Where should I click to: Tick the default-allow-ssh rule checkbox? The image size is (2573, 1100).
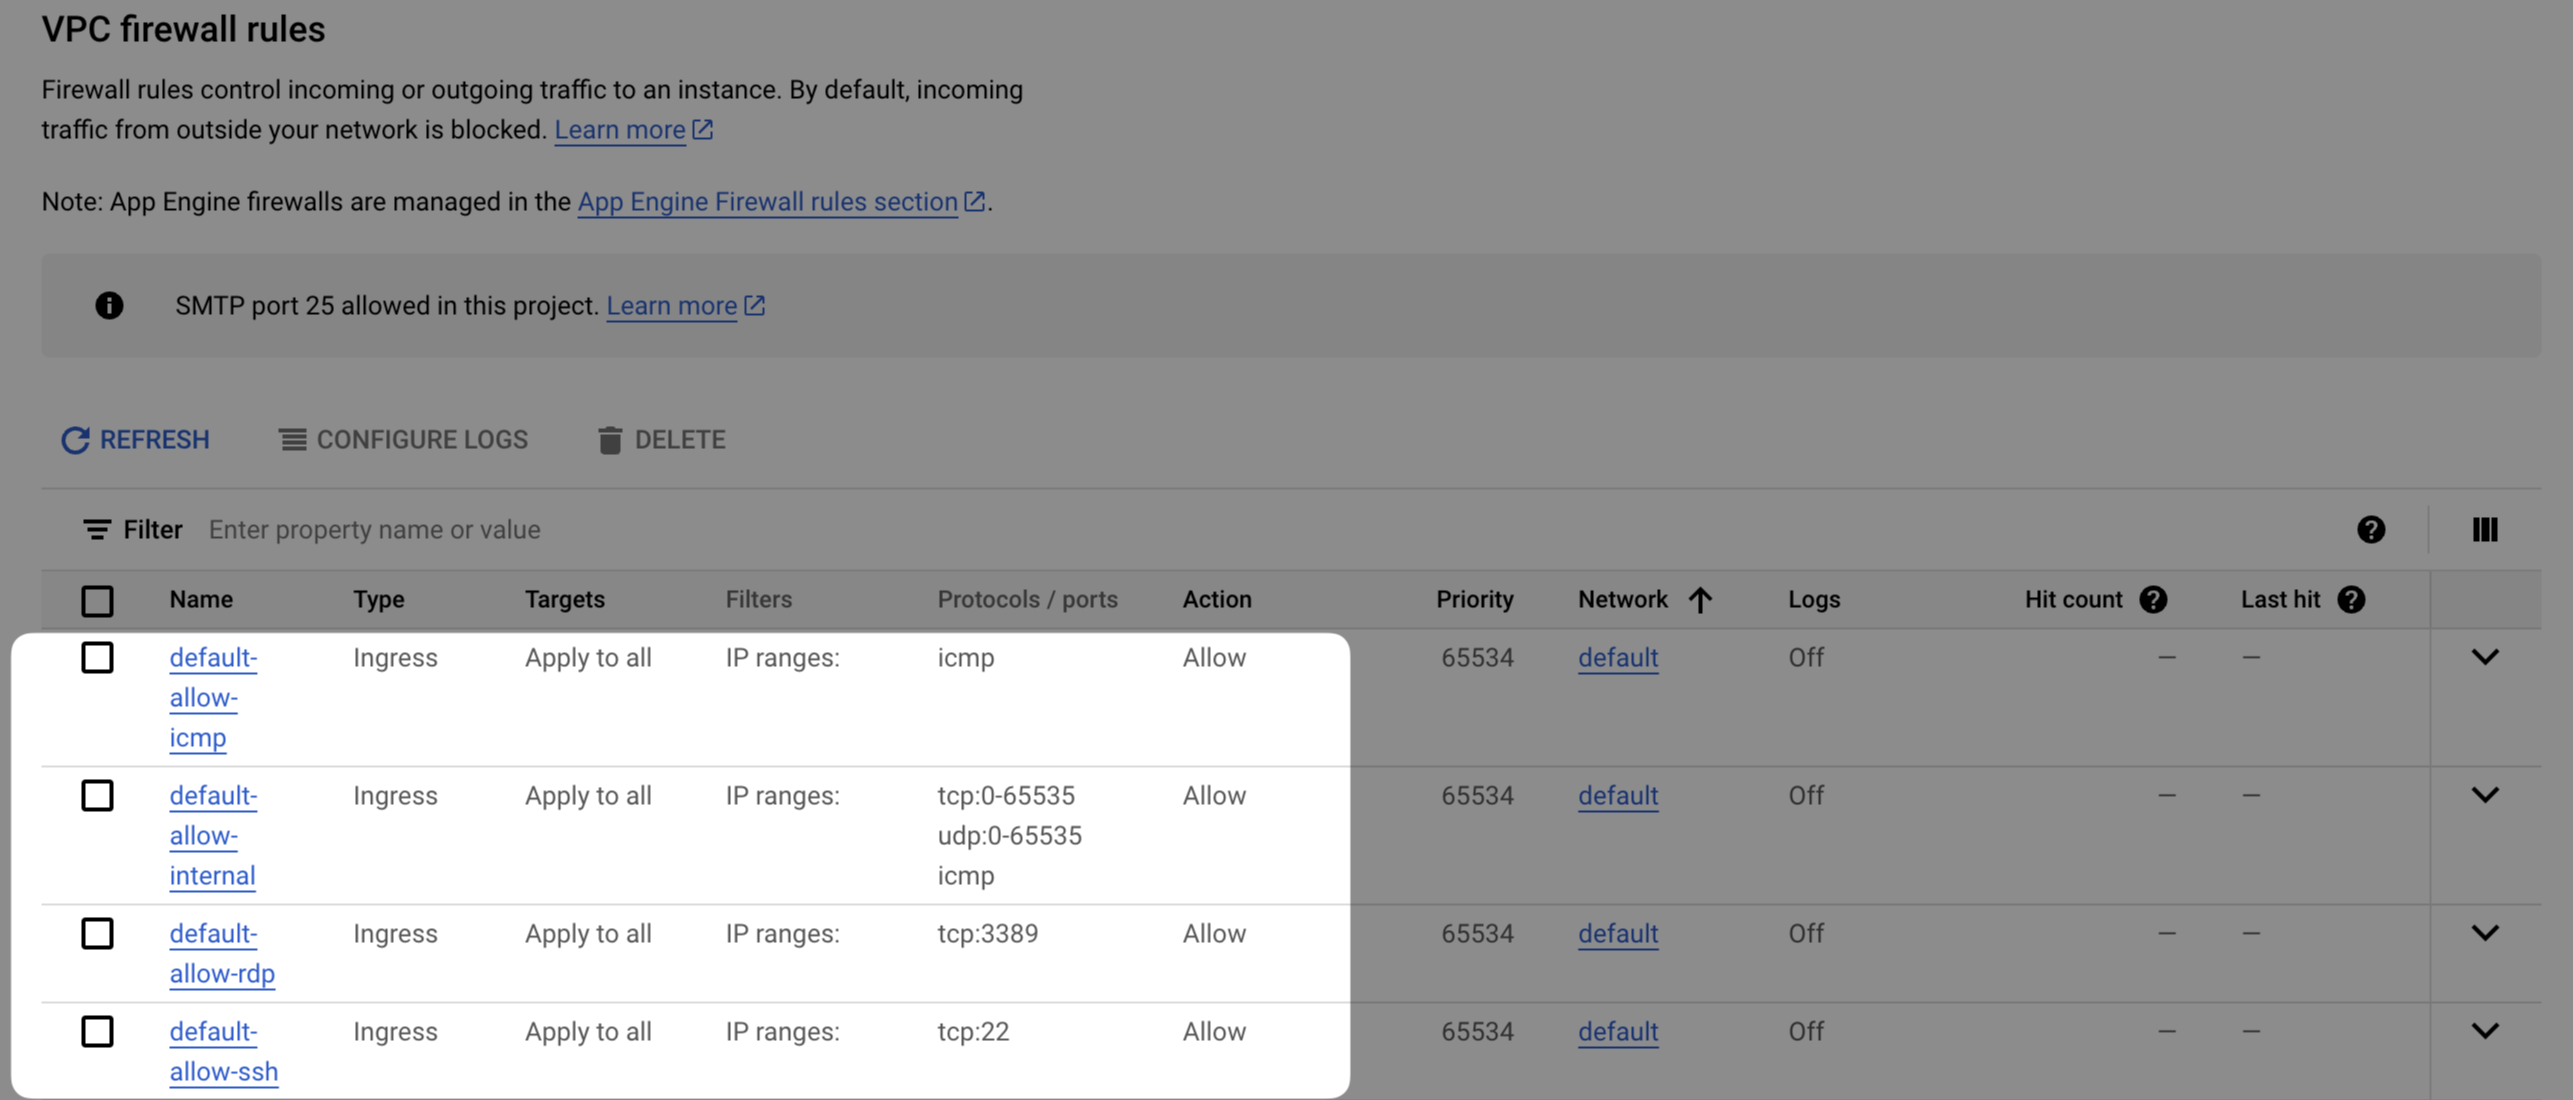(97, 1032)
